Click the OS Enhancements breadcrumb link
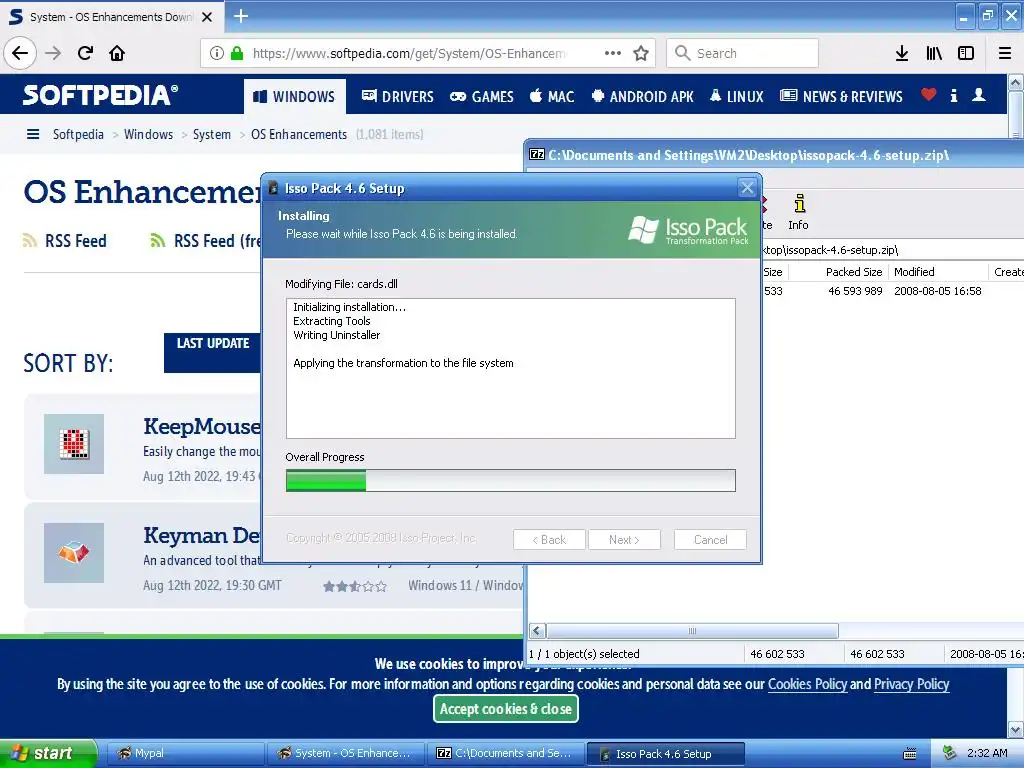This screenshot has width=1024, height=768. click(x=299, y=134)
